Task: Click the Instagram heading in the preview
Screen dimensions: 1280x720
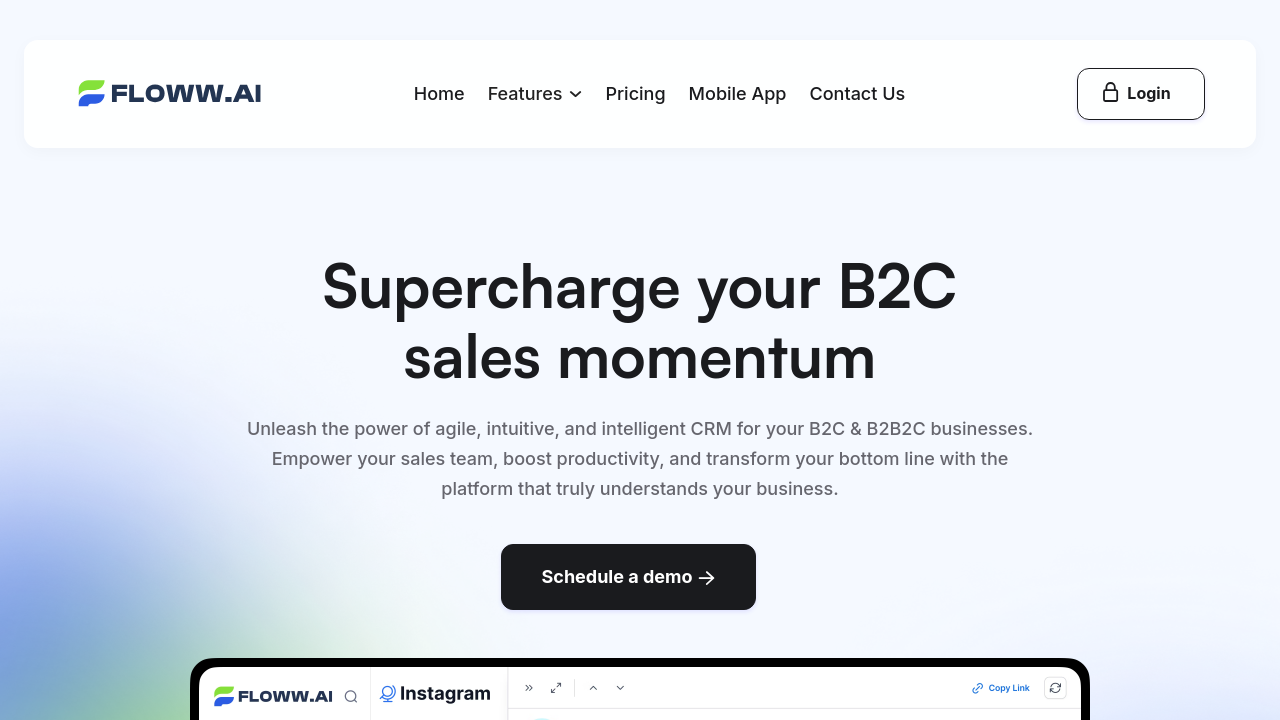Action: 445,694
